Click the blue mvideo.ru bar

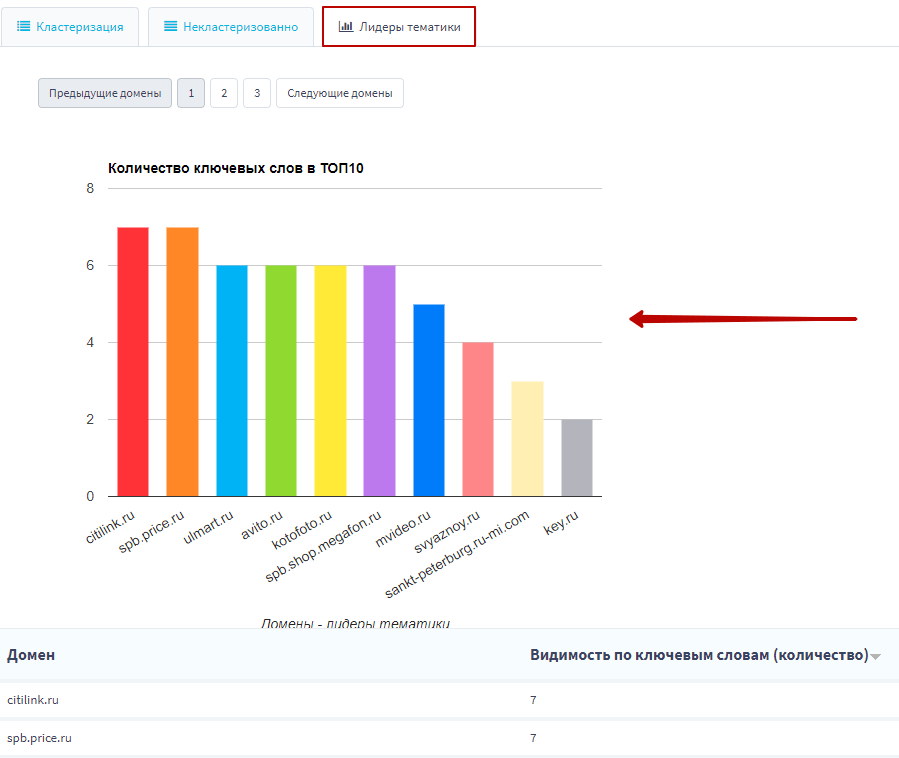pos(429,400)
